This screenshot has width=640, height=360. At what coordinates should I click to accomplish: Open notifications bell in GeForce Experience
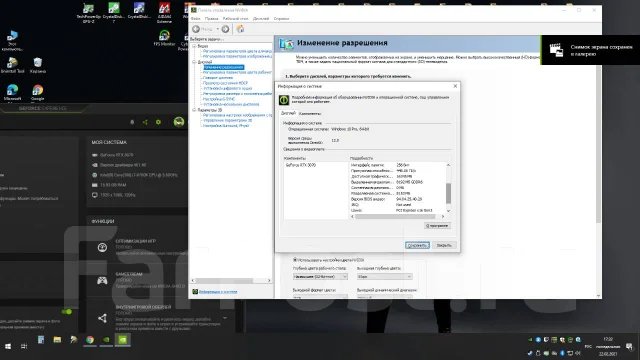[x=132, y=122]
